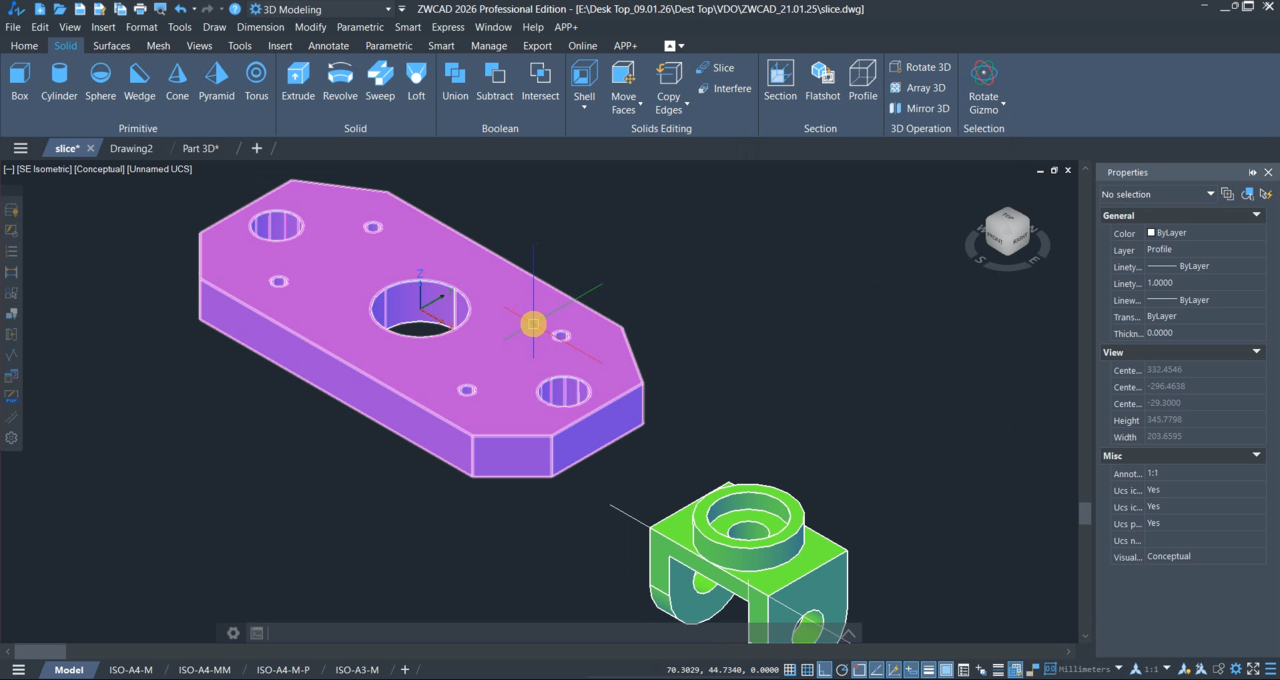Activate the Subtract boolean tool

[494, 81]
